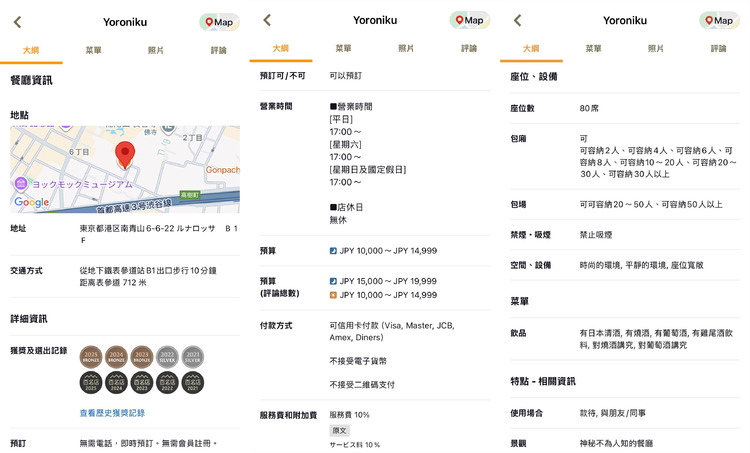
Task: Select 評論 tab on right screen
Action: pos(718,48)
